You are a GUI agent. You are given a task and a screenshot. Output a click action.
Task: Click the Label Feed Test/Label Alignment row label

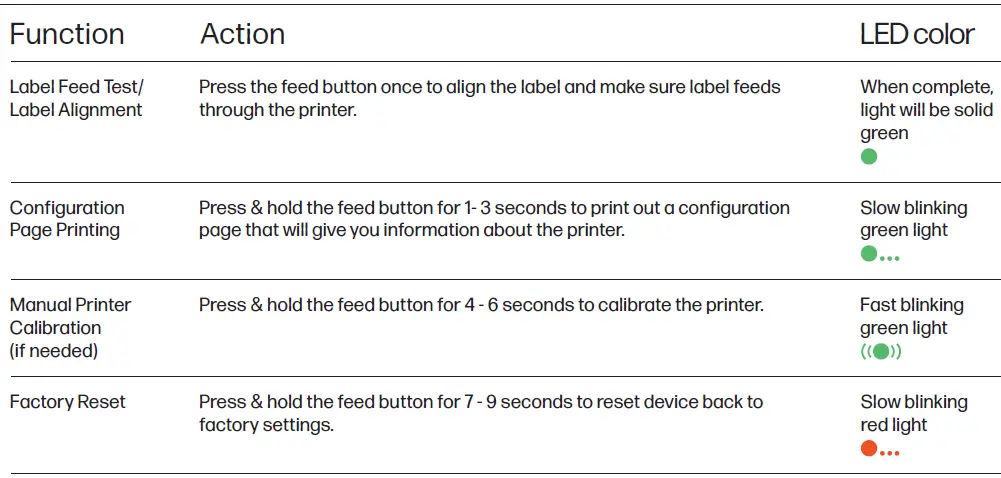(75, 98)
